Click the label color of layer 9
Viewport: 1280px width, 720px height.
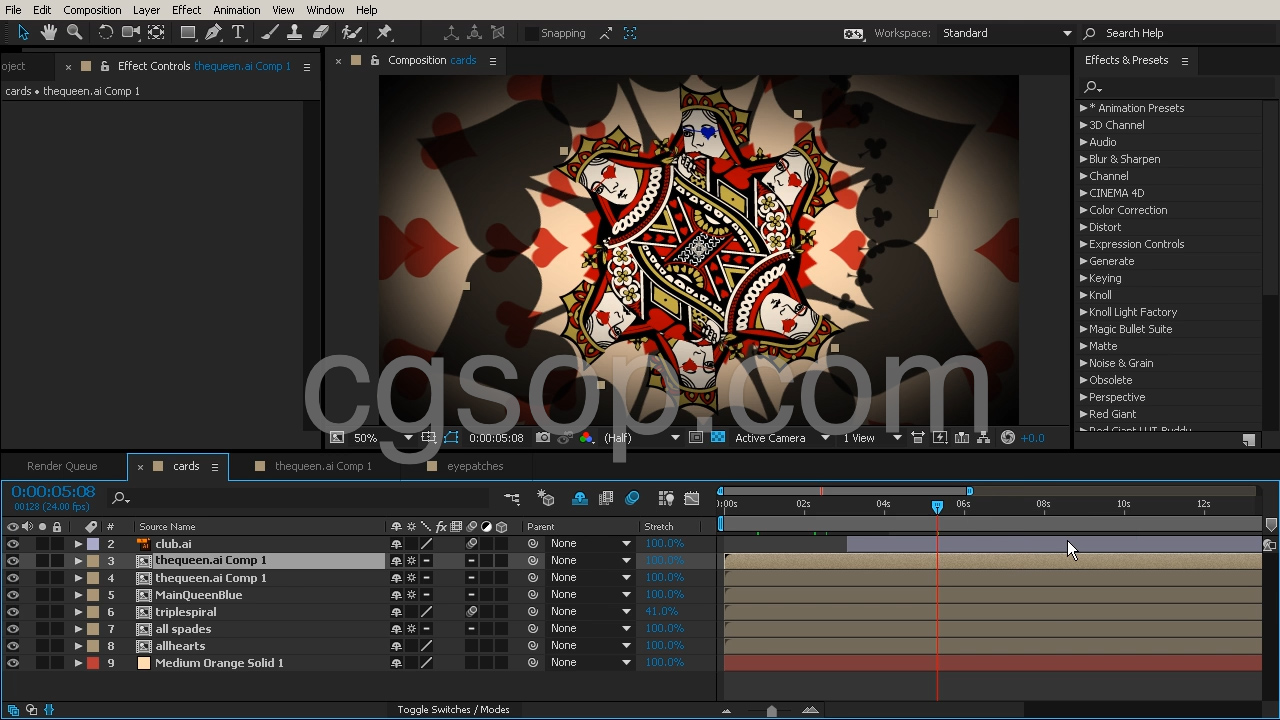coord(93,663)
